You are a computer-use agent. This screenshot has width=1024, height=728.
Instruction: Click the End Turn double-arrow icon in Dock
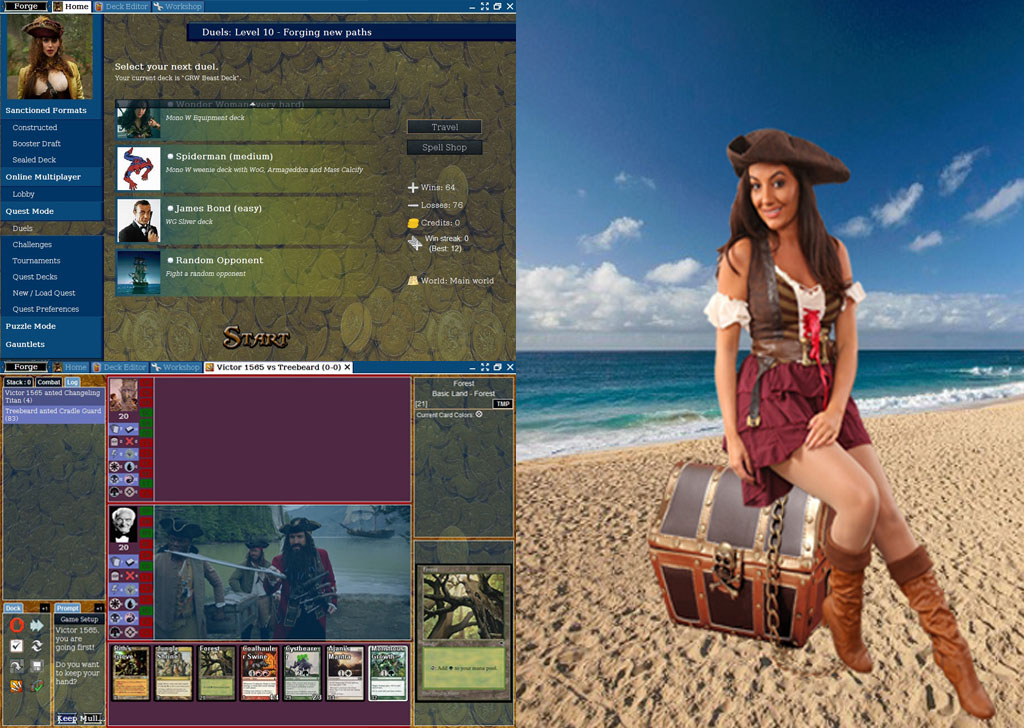click(x=37, y=625)
